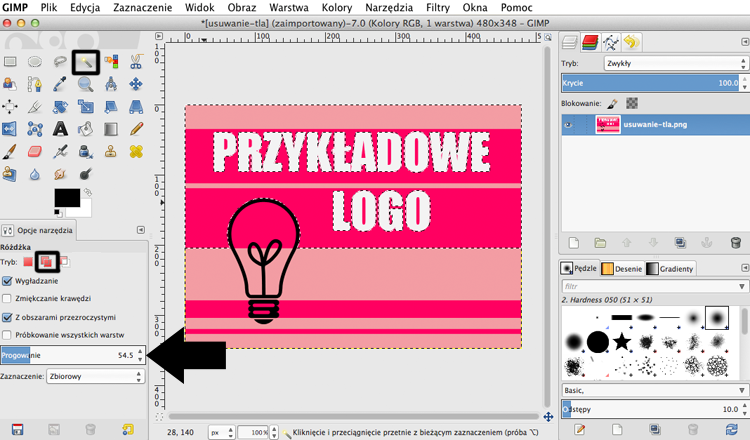This screenshot has width=750, height=440.
Task: Open the Zaznaczenie menu
Action: (x=143, y=8)
